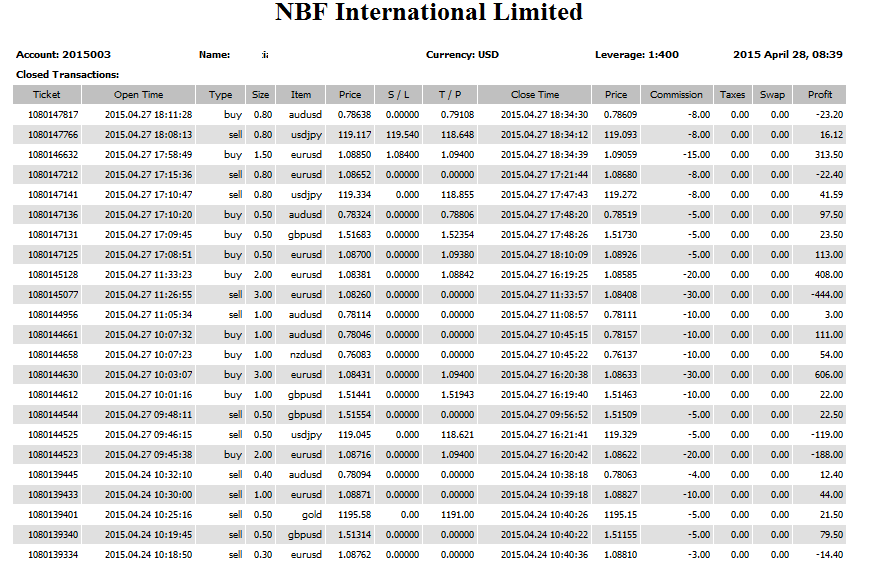Select ticket number 1080147212
870x564 pixels.
pos(53,174)
